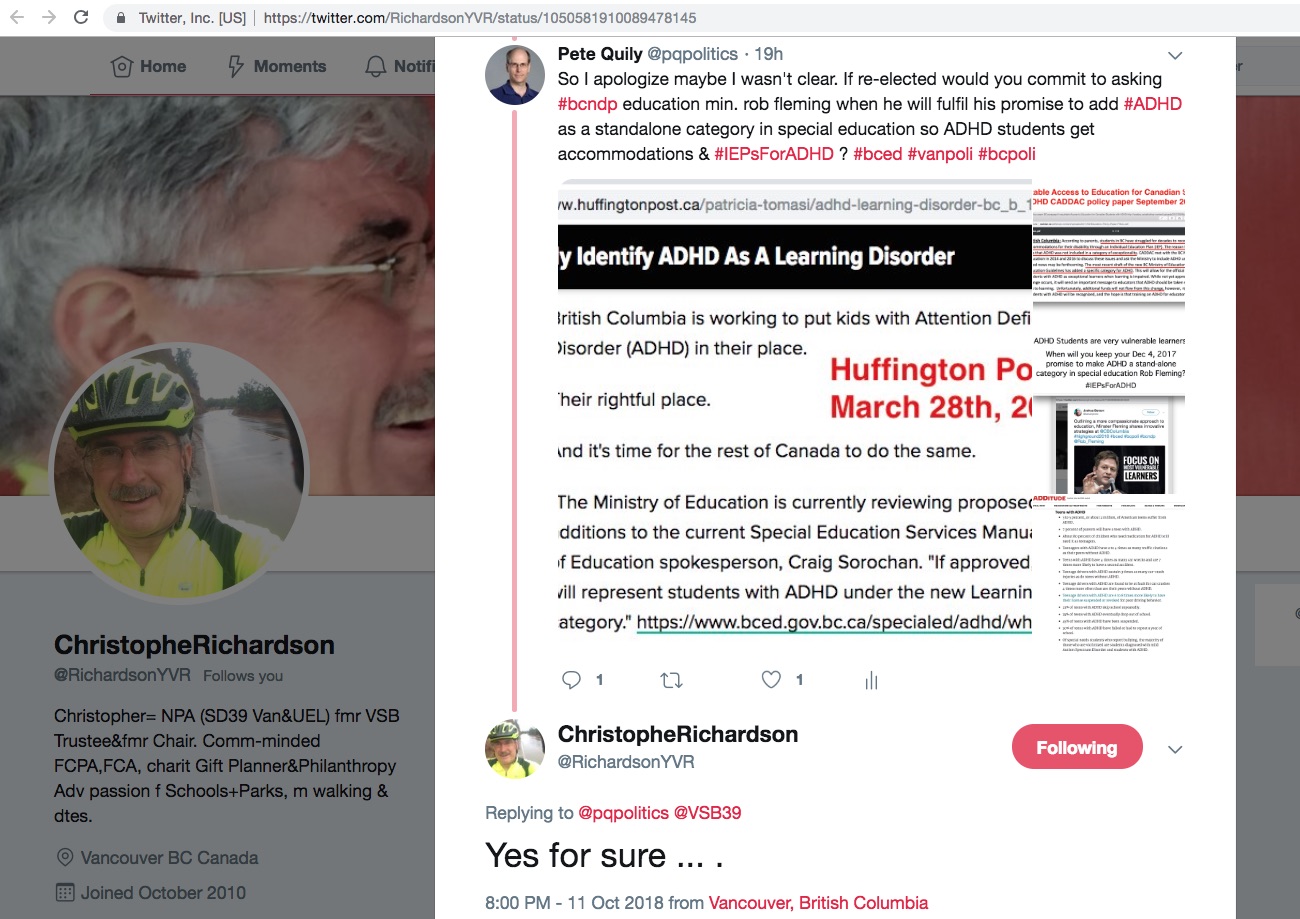The height and width of the screenshot is (919, 1300).
Task: Go to the Home tab
Action: (149, 66)
